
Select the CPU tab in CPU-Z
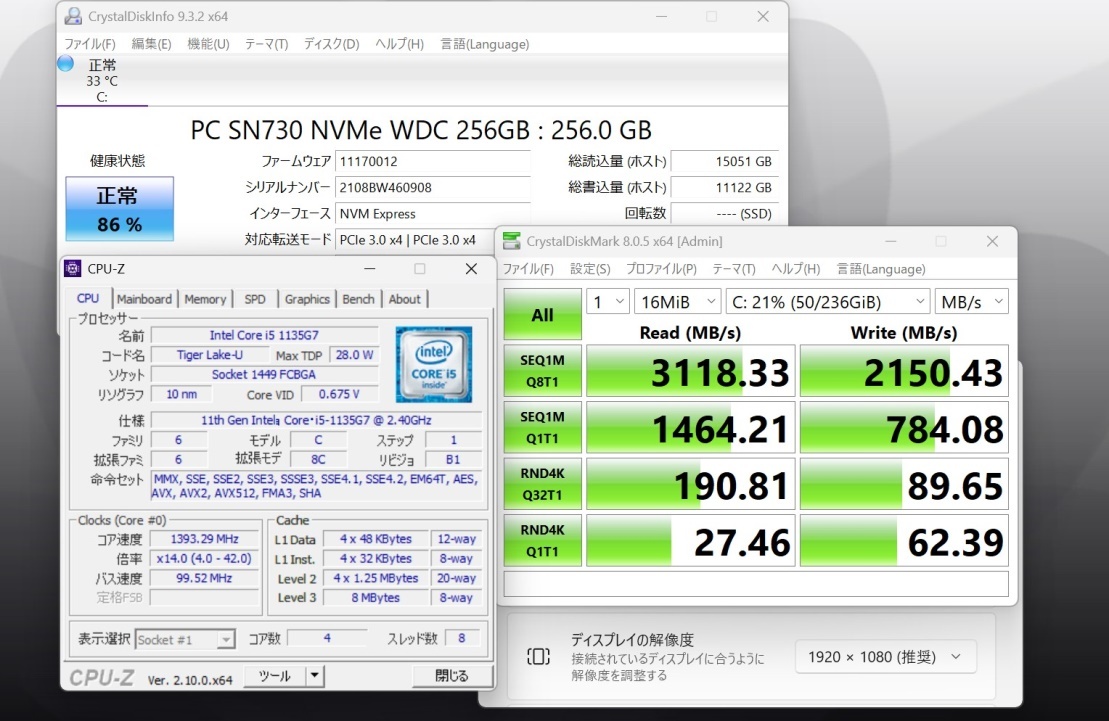pos(88,299)
